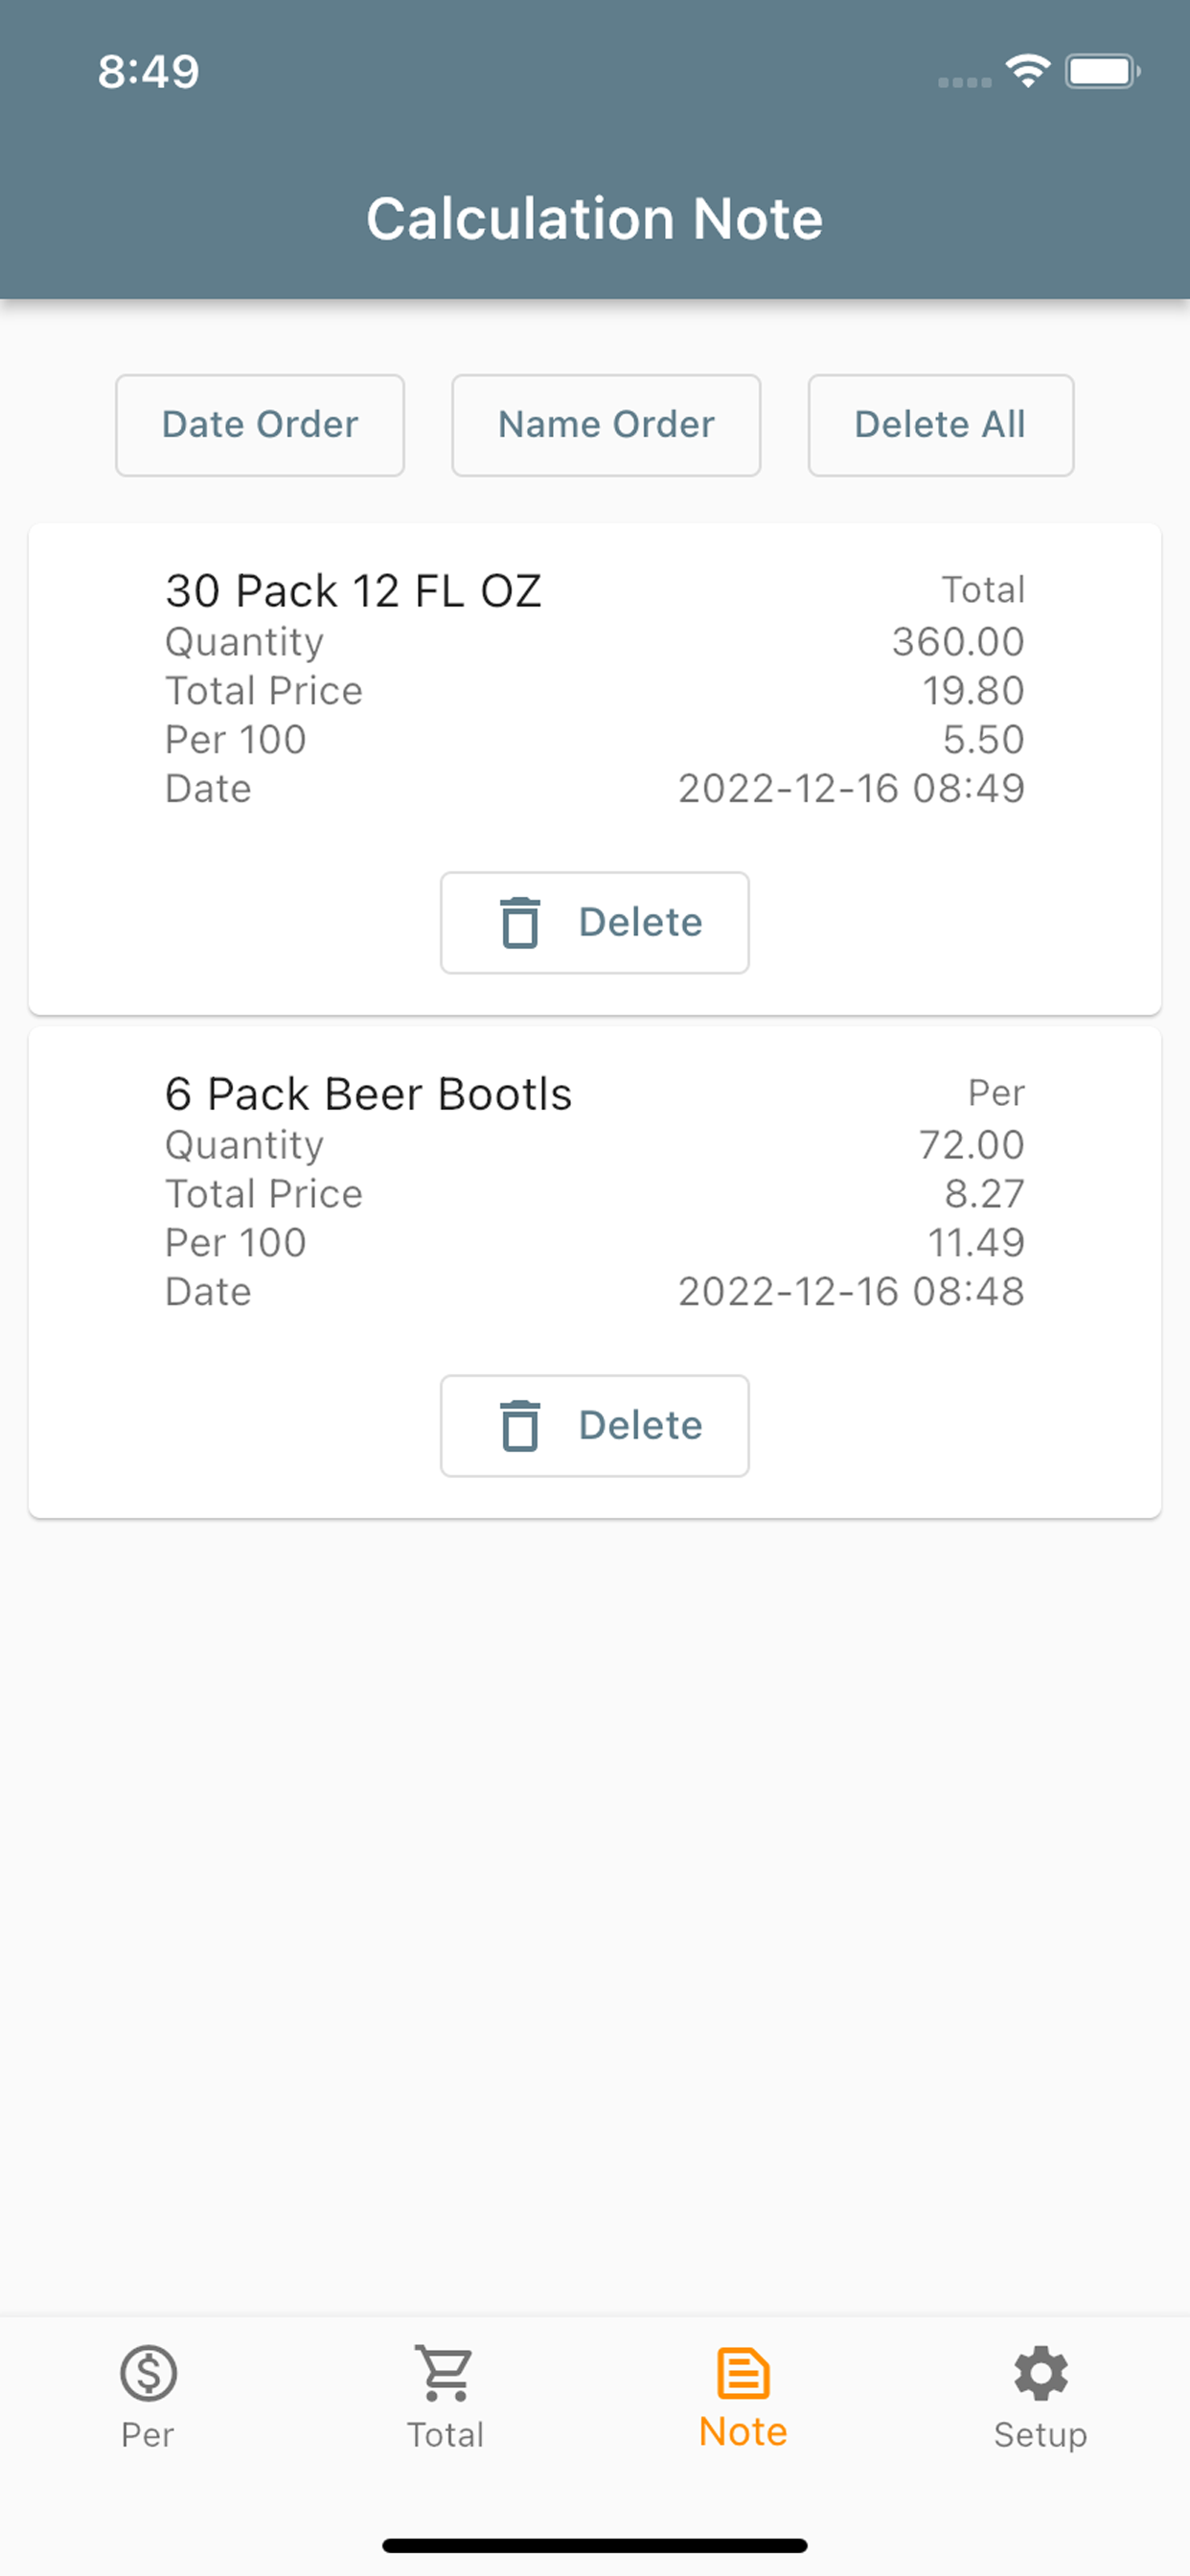1190x2576 pixels.
Task: Tap the battery indicator in status bar
Action: (x=1102, y=71)
